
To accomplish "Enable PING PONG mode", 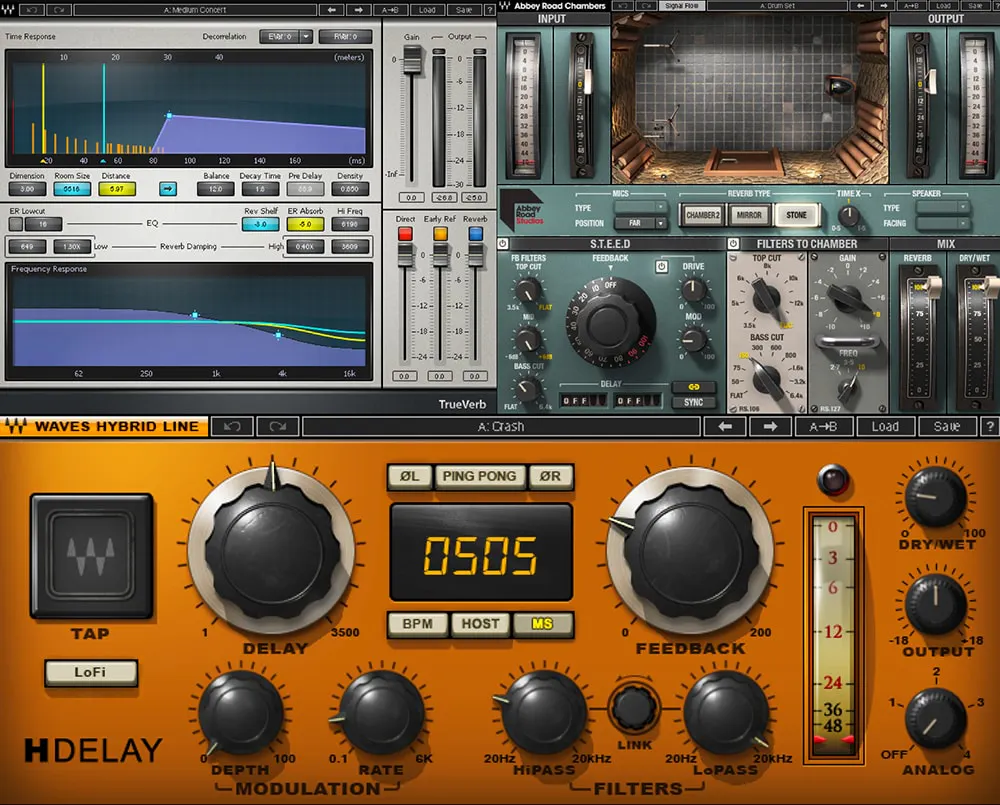I will 480,476.
